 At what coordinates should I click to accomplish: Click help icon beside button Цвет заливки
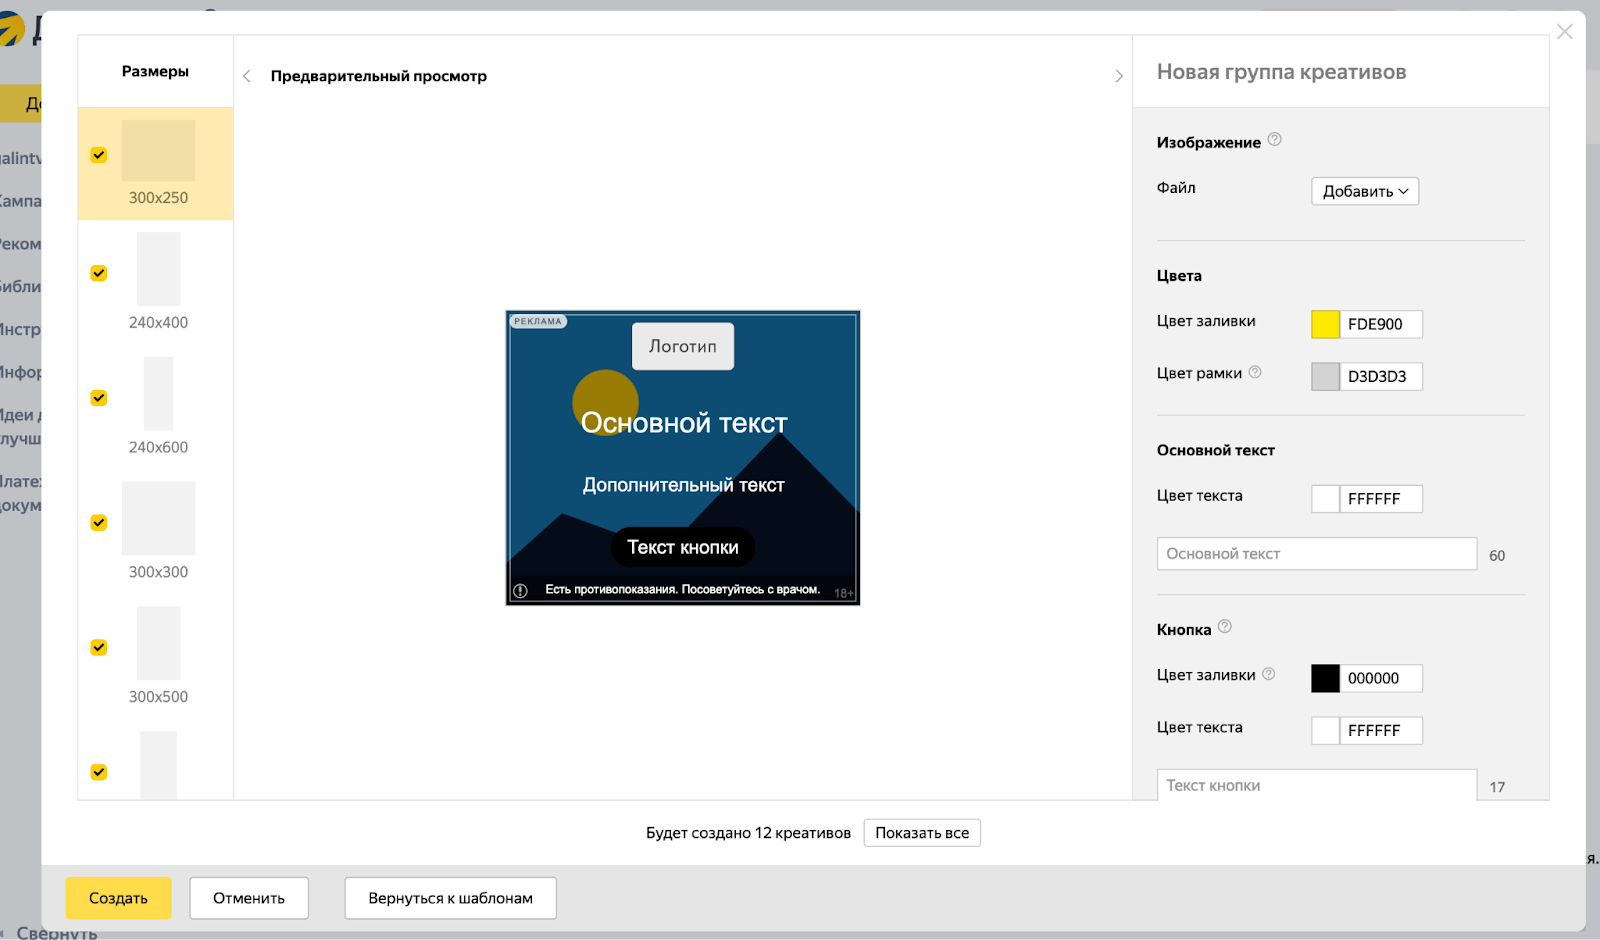tap(1268, 674)
